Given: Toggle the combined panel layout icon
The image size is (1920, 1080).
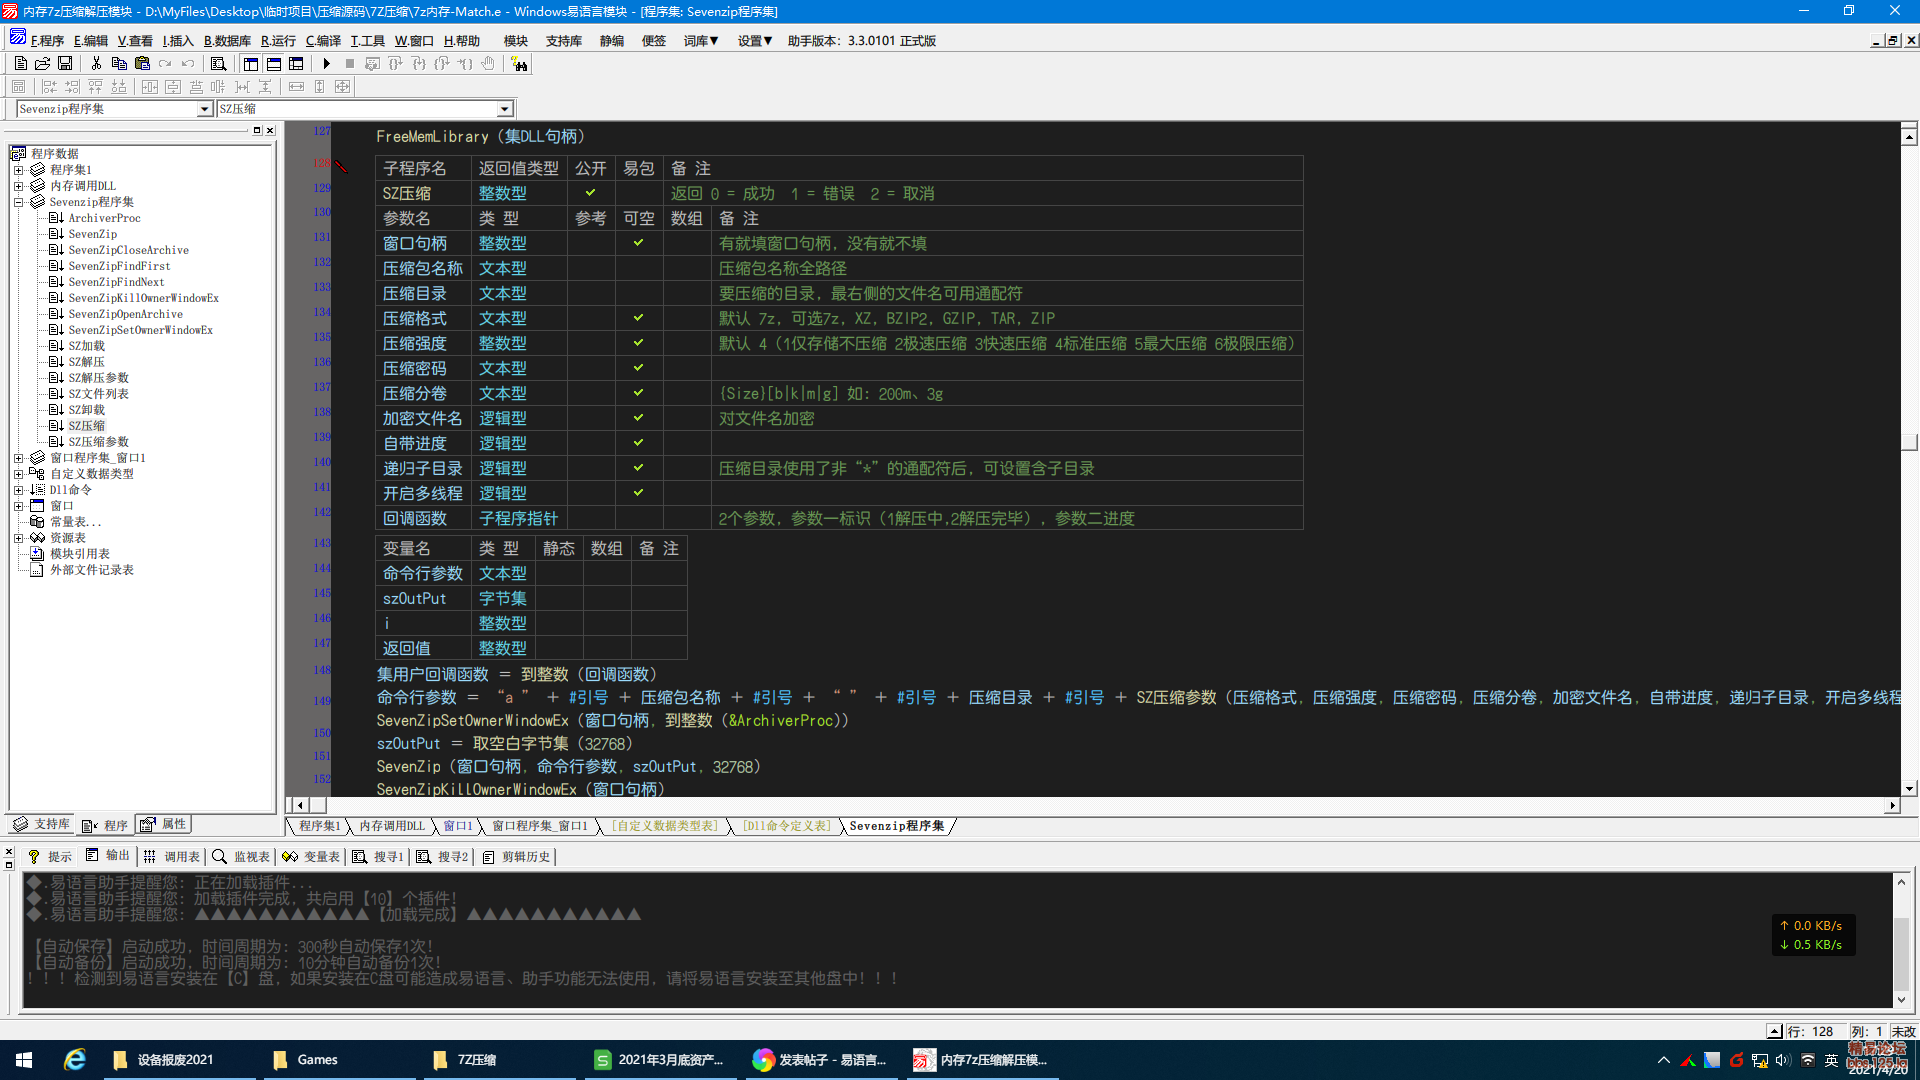Looking at the screenshot, I should coord(296,63).
